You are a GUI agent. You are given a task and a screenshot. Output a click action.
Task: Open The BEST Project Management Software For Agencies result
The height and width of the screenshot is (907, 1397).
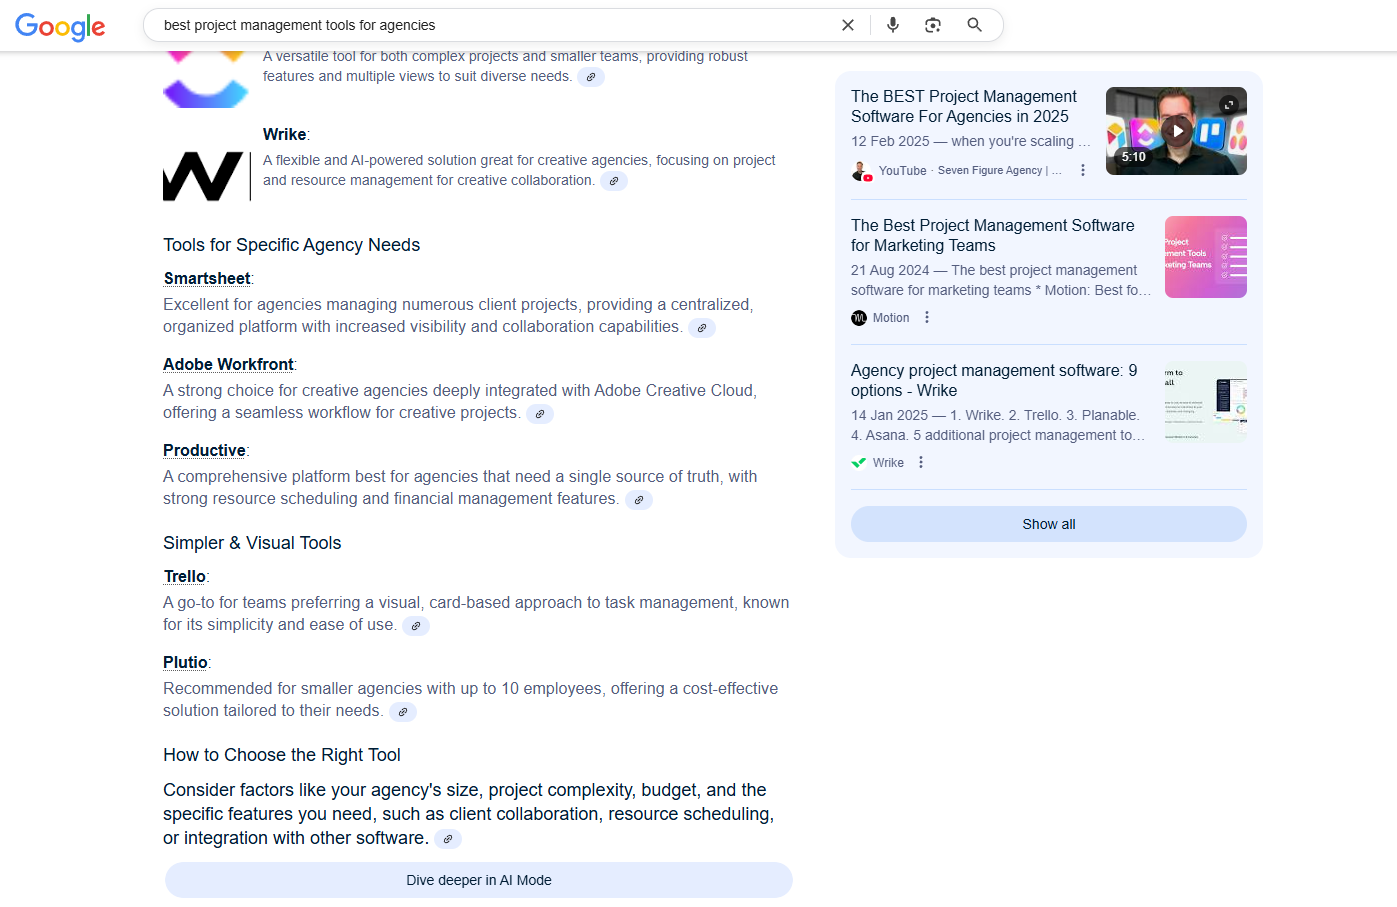[964, 106]
